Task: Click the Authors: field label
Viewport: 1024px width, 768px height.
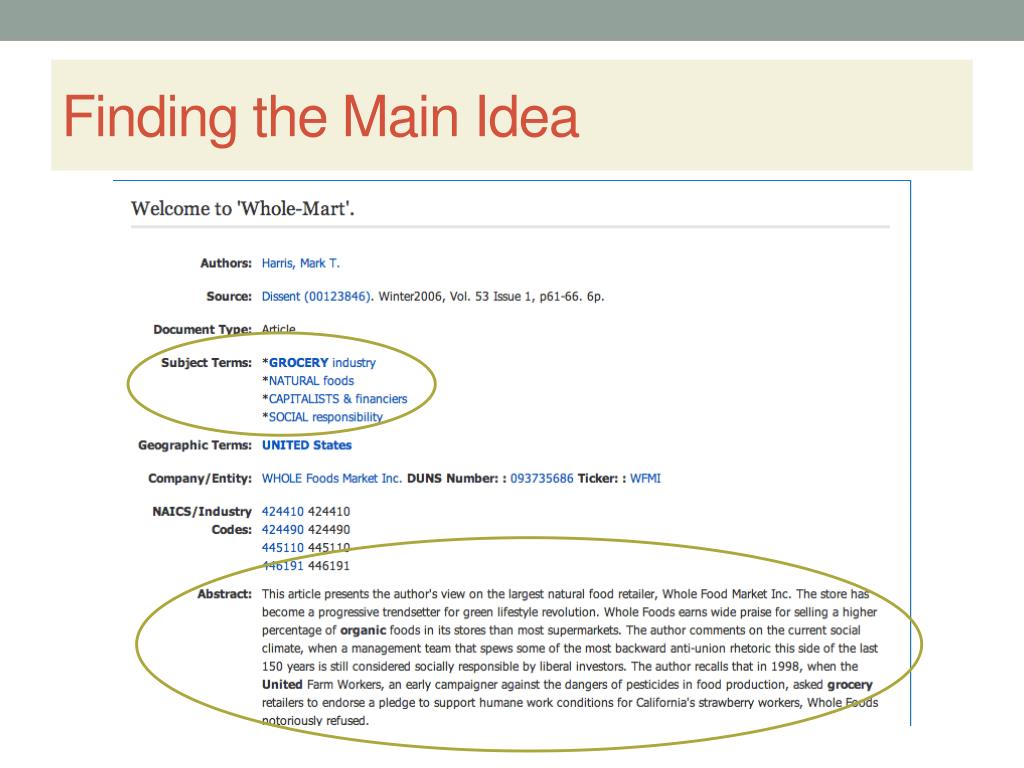Action: [226, 263]
